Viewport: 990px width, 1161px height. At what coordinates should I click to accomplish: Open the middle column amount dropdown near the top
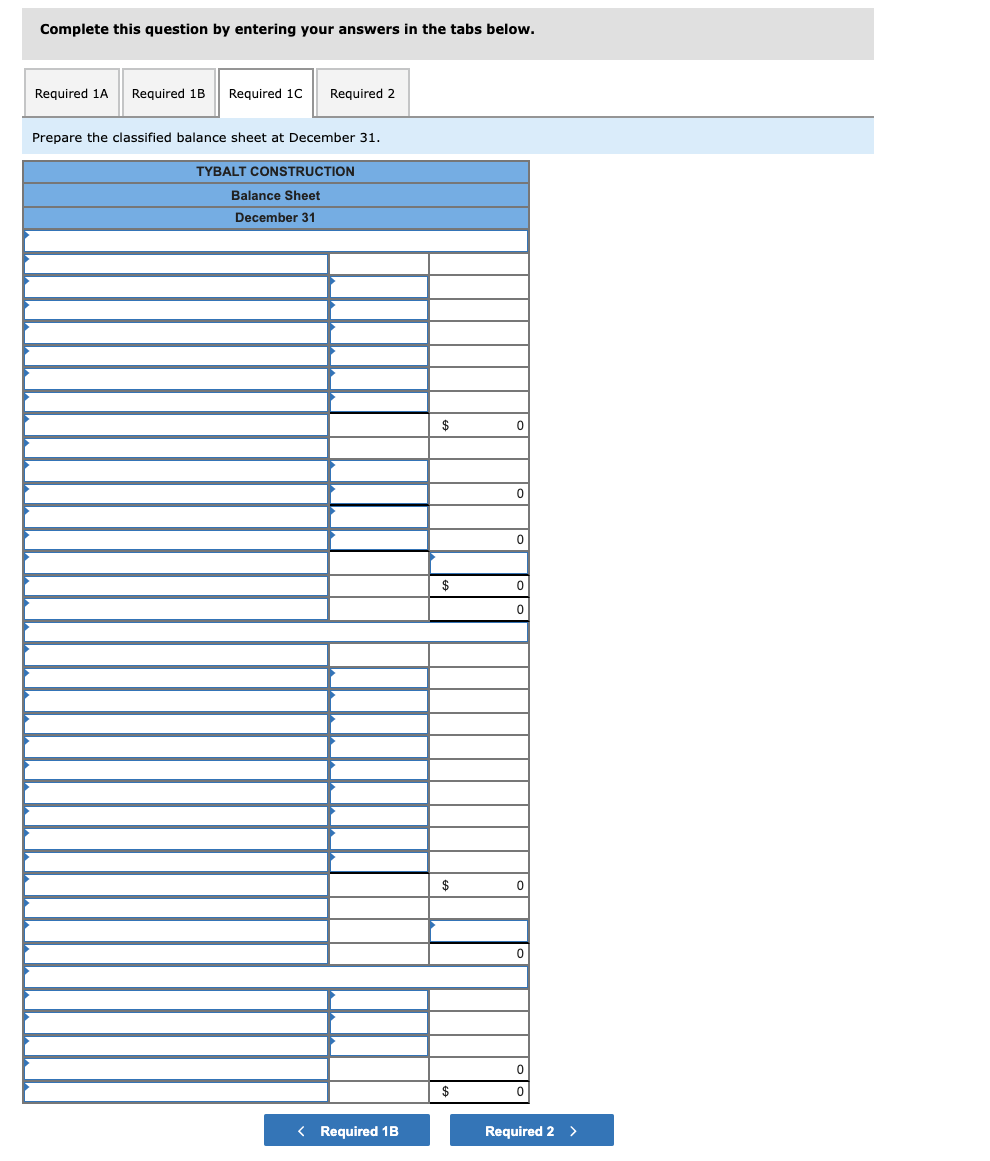tap(377, 286)
